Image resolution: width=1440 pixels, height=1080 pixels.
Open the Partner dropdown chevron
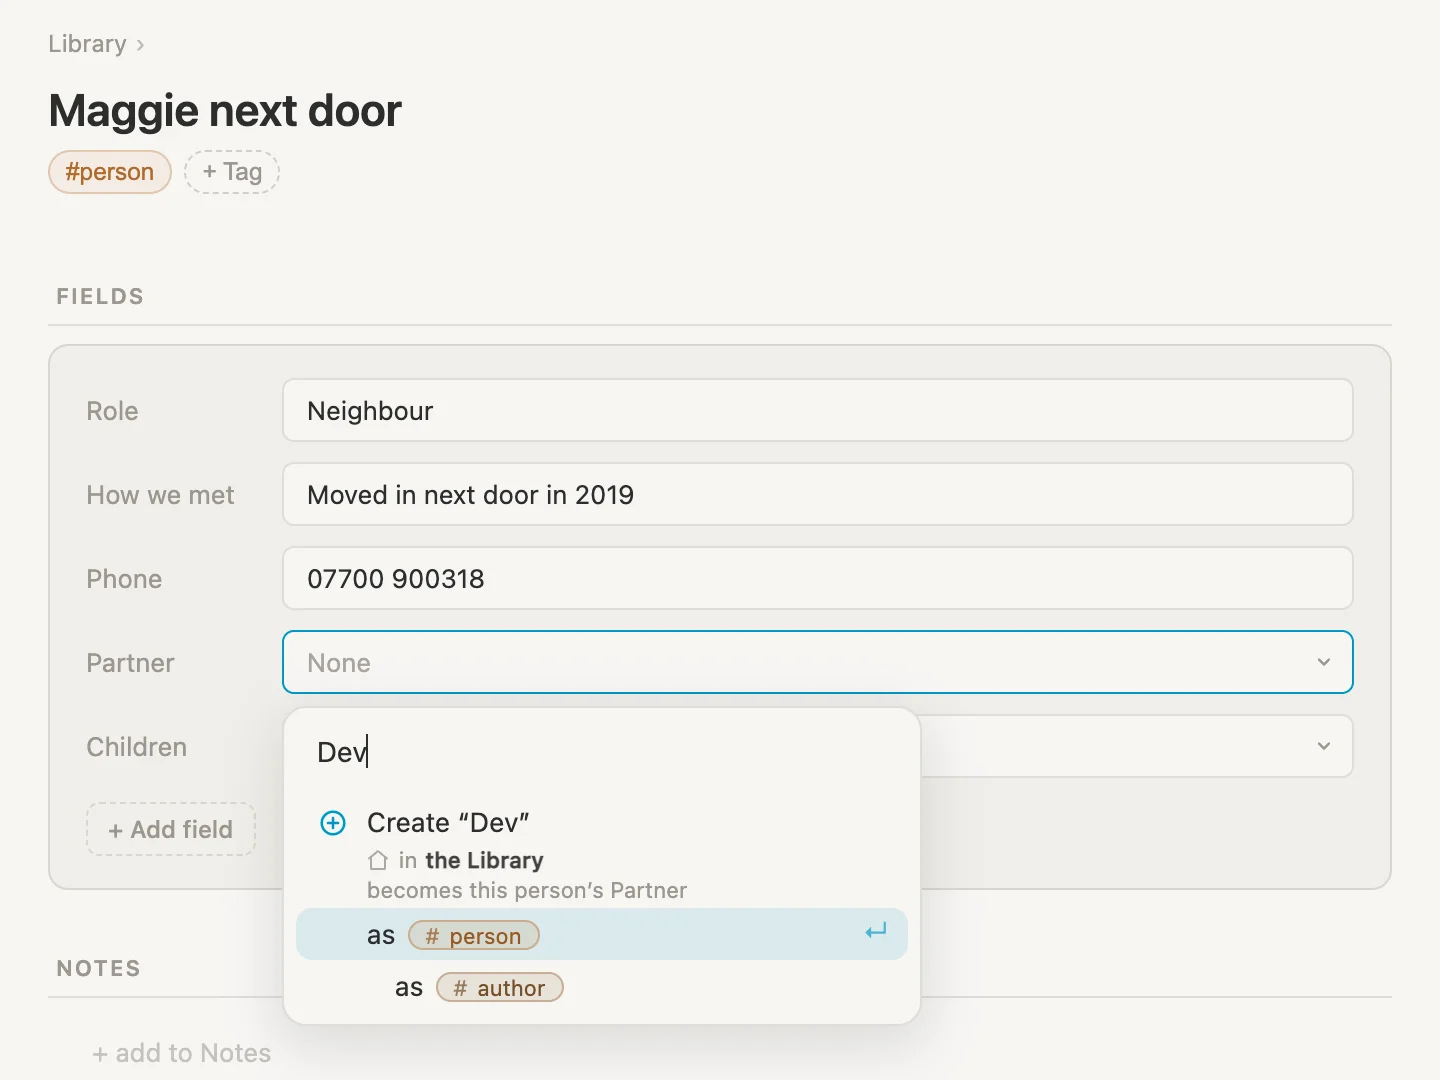coord(1324,662)
